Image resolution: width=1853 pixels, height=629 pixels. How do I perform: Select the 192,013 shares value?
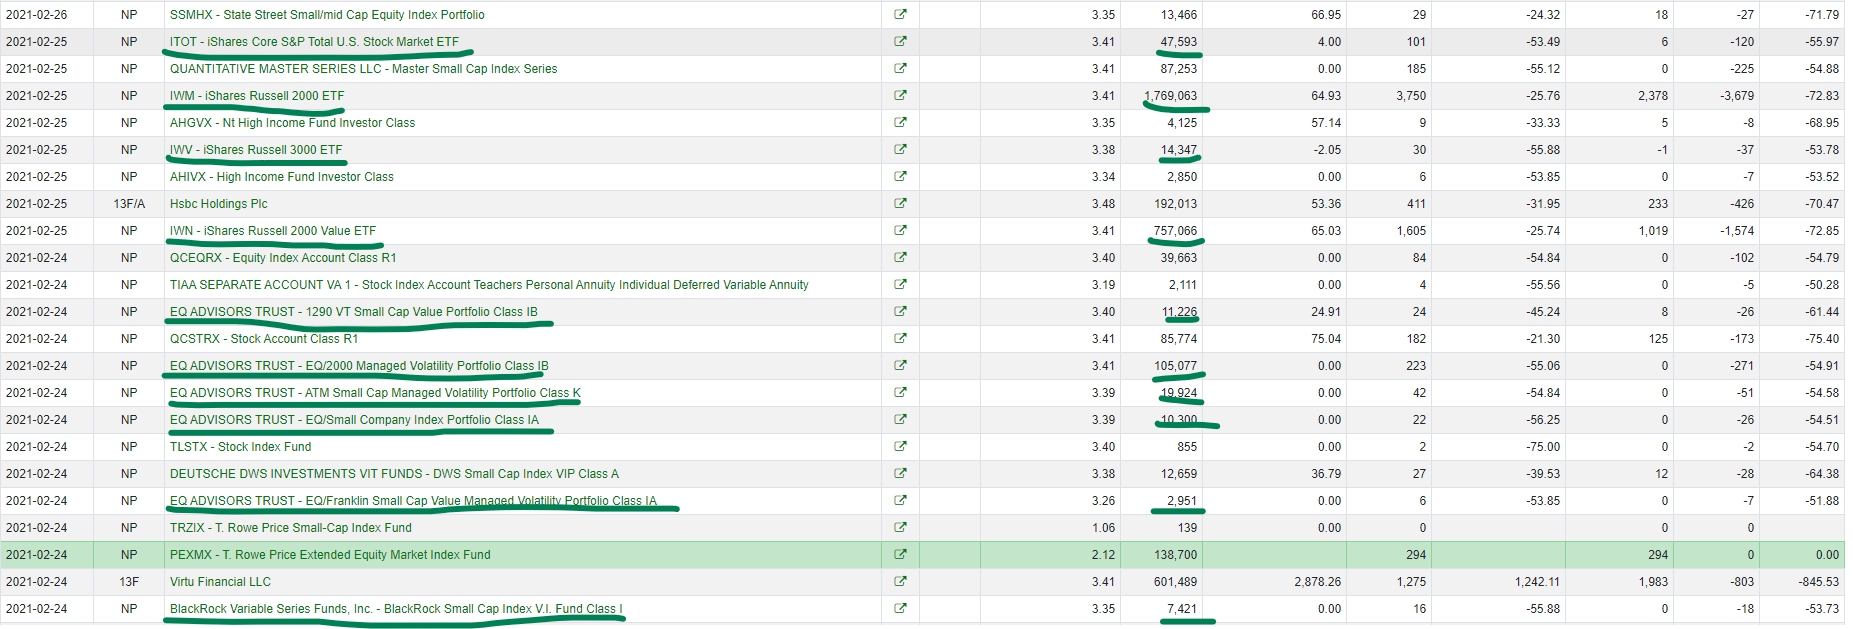pos(1175,204)
